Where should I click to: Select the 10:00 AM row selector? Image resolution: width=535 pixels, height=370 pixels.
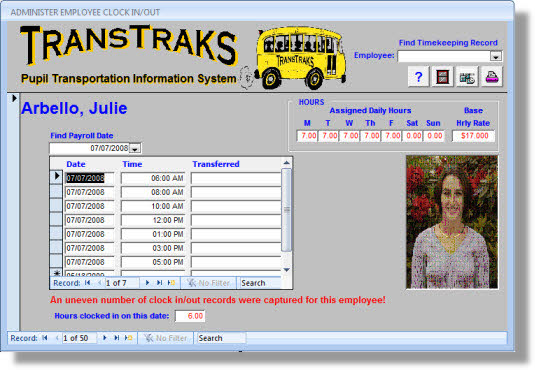(56, 206)
